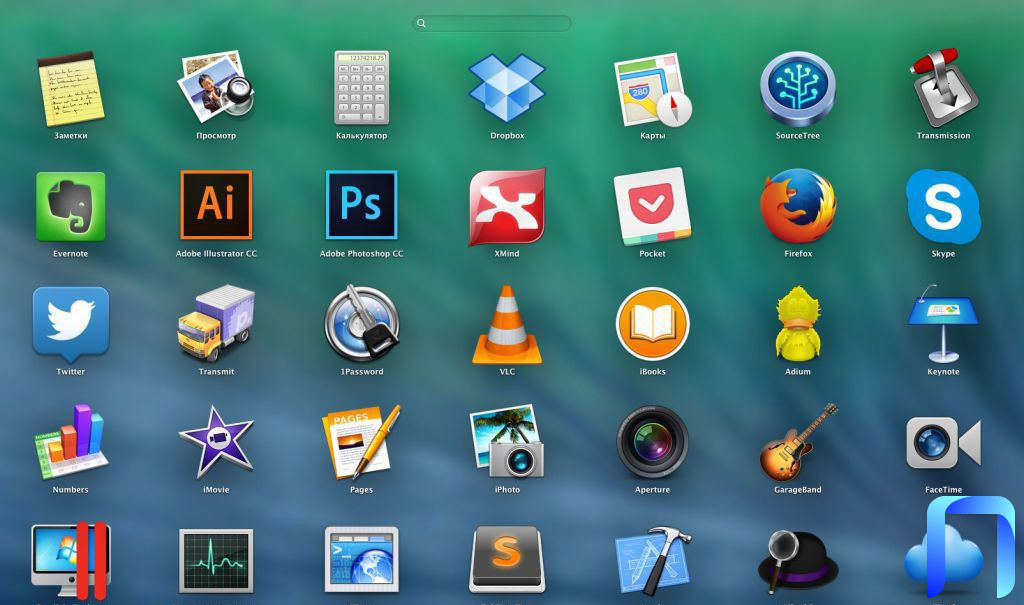Screen dimensions: 1024x605
Task: Open the Transmission torrent client
Action: coord(943,88)
